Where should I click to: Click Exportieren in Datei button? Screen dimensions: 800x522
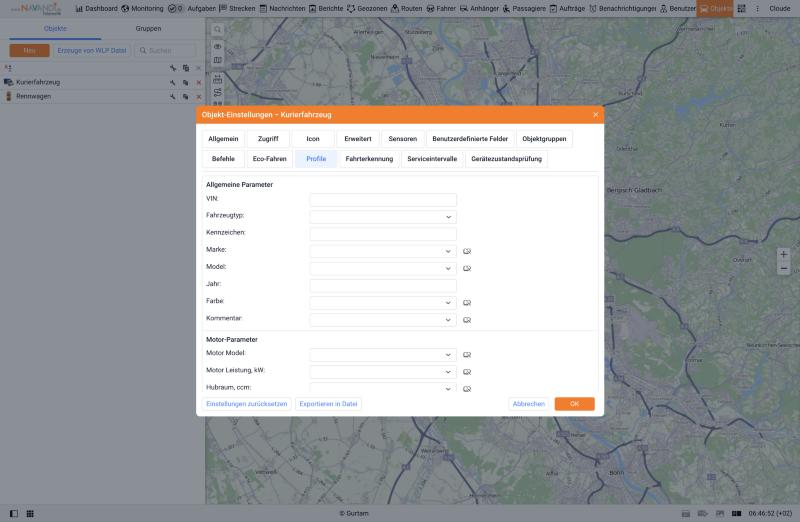tap(328, 404)
